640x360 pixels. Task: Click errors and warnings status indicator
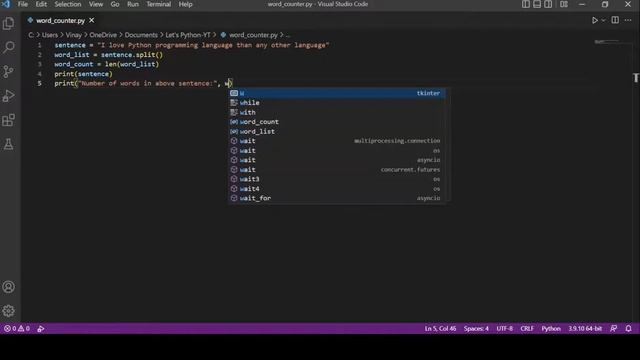[17, 329]
